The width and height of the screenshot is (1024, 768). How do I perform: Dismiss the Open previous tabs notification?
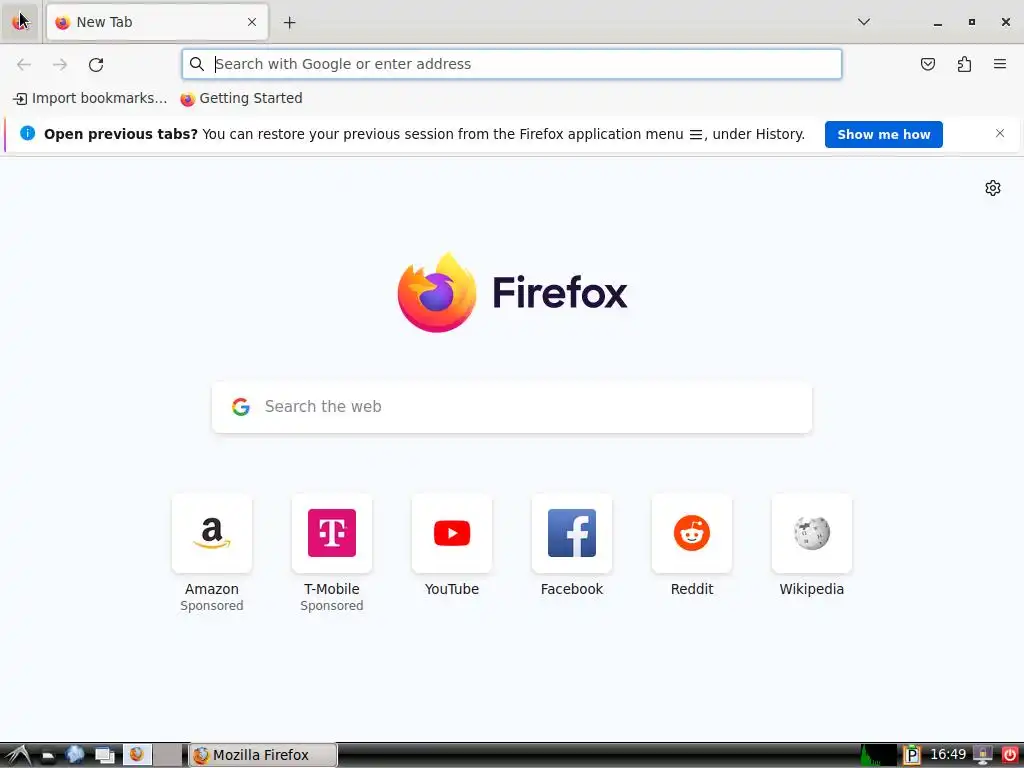click(999, 133)
